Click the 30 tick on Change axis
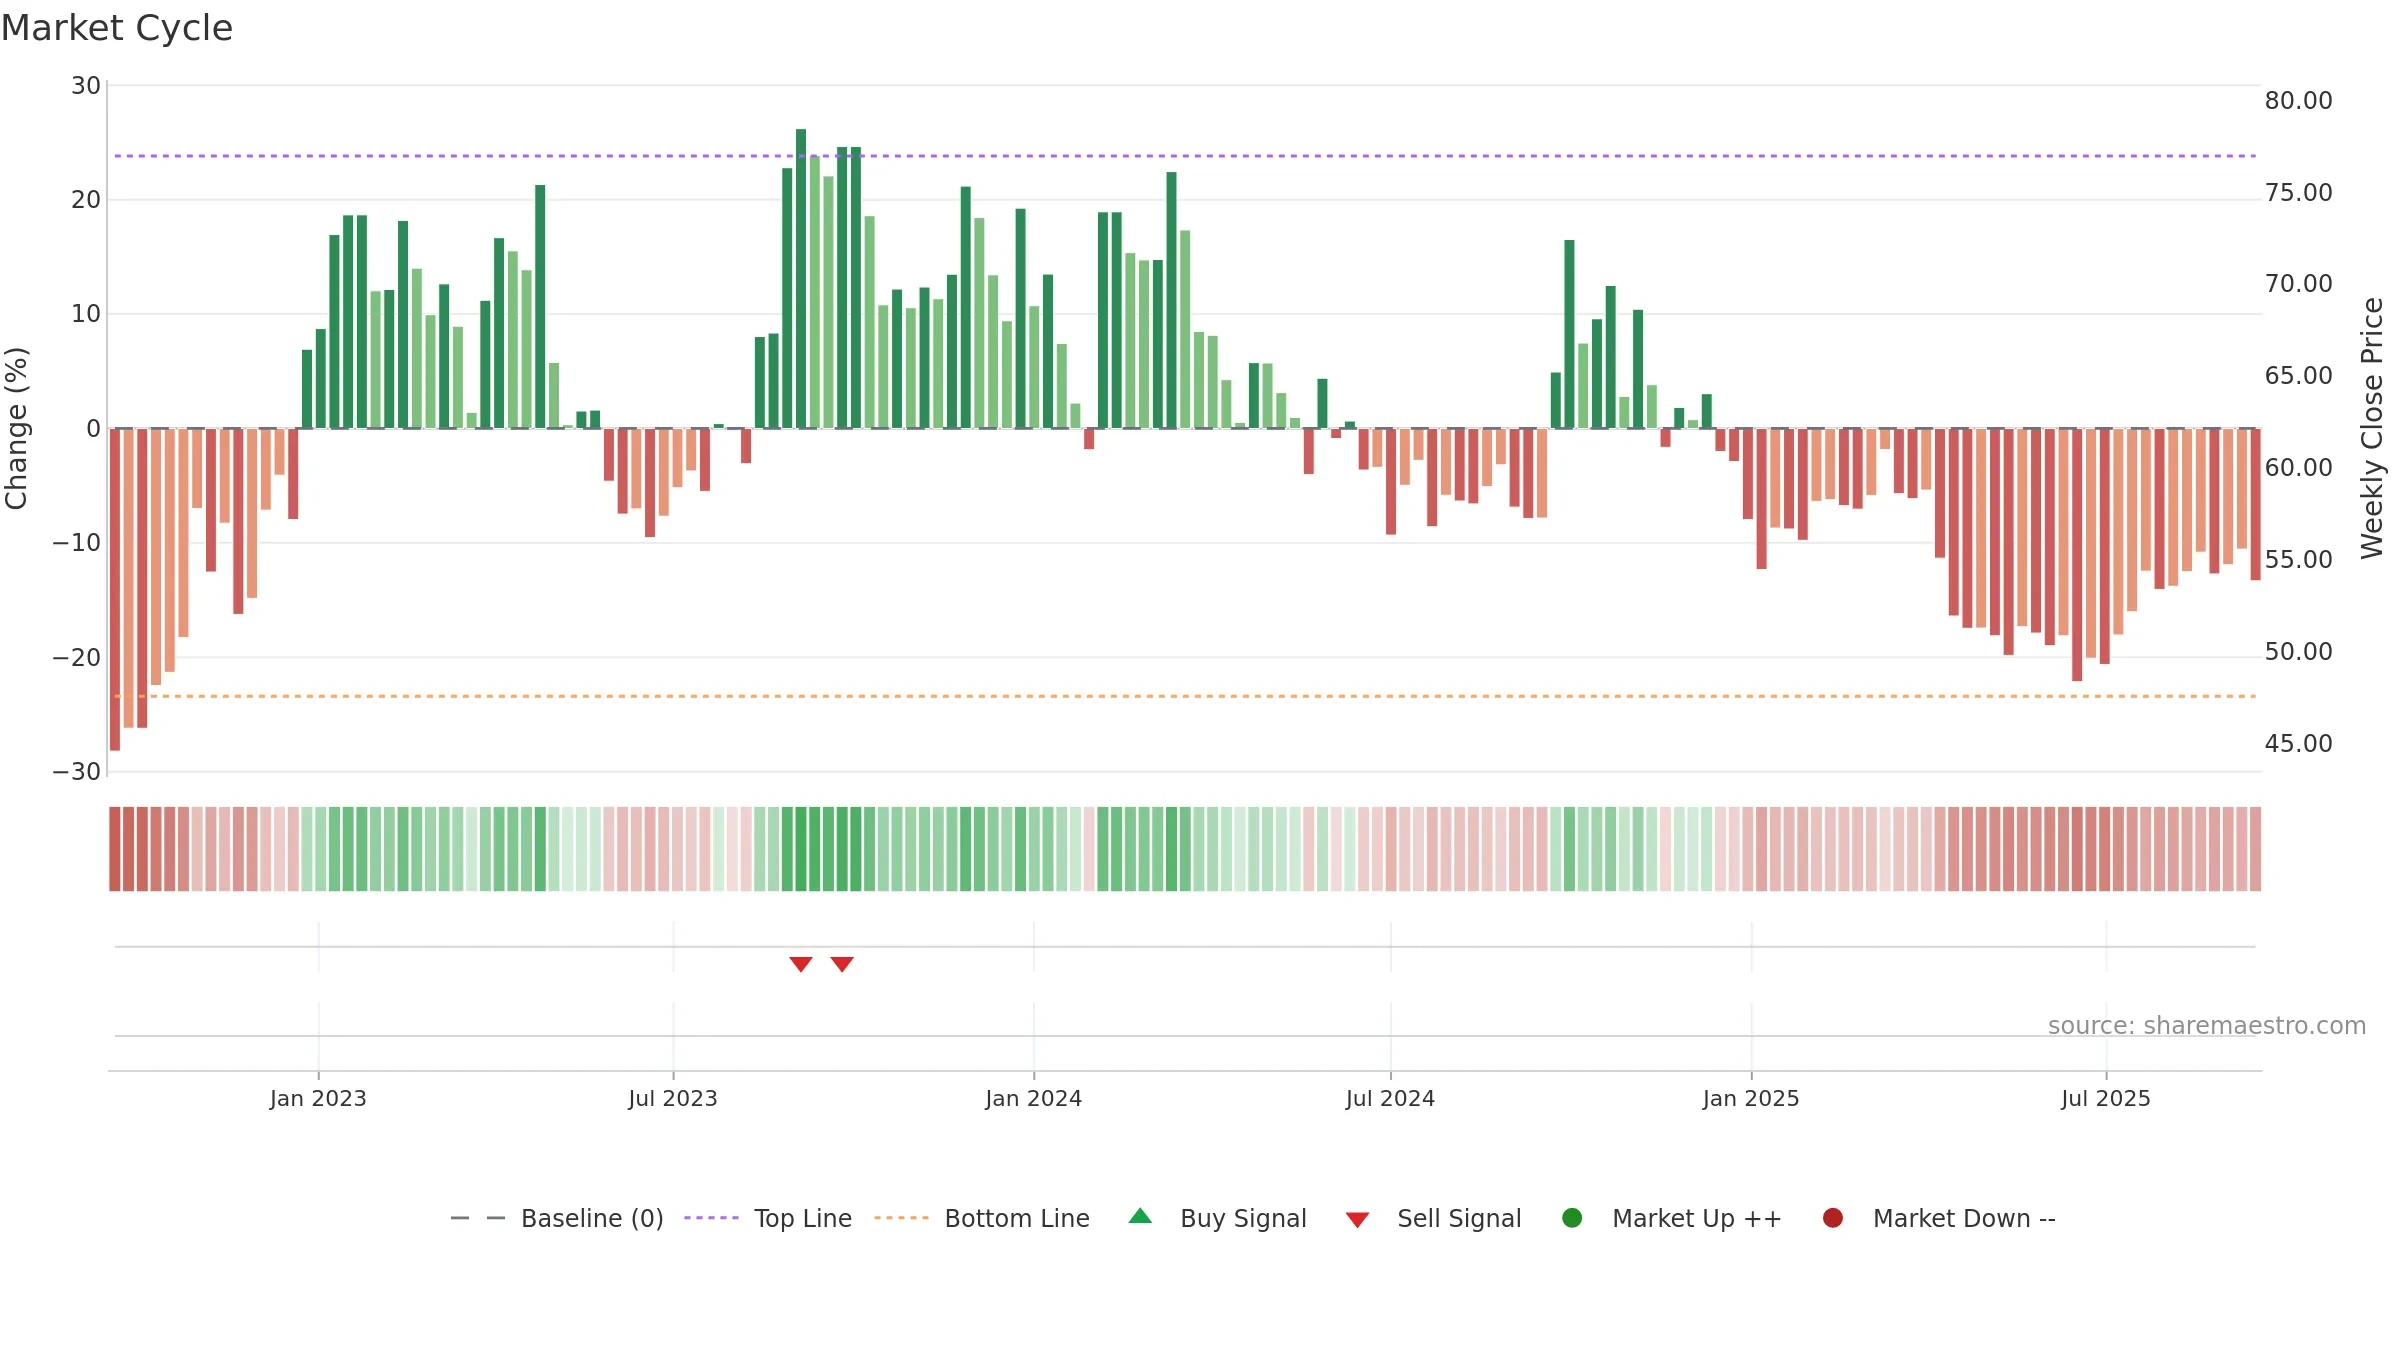The width and height of the screenshot is (2400, 1350). pos(86,86)
